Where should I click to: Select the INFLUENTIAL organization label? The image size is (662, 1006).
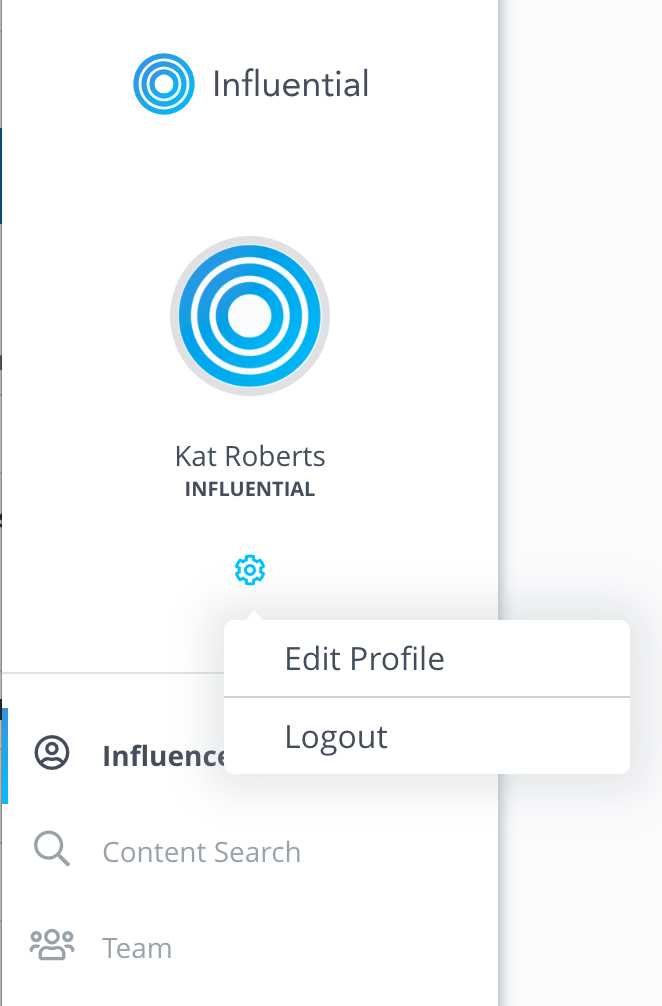click(x=250, y=490)
